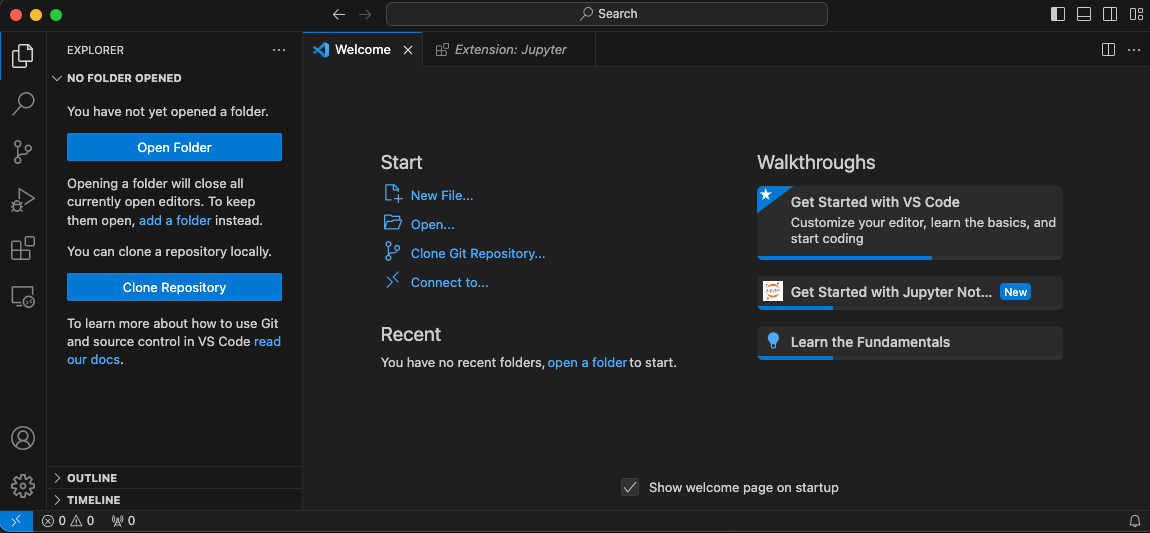Click Connect to... link
This screenshot has height=533, width=1150.
449,282
